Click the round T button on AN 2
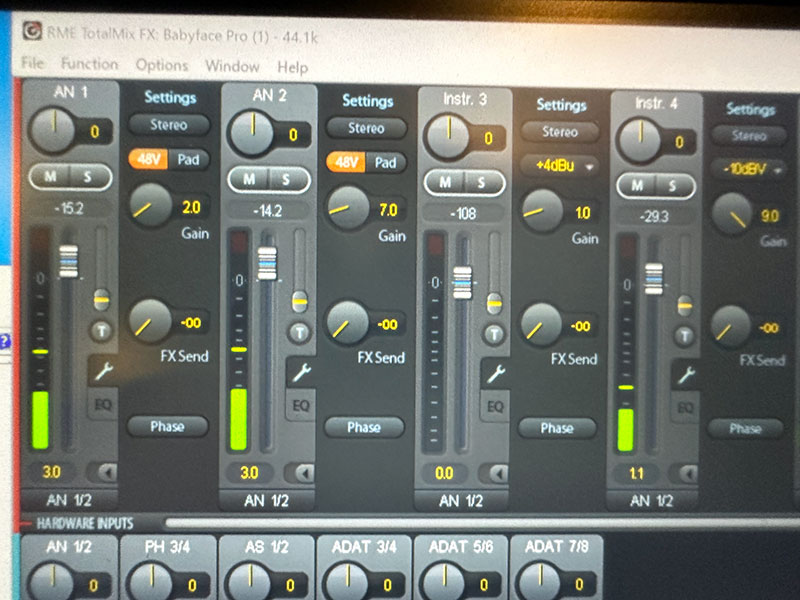Viewport: 800px width, 600px height. 299,333
